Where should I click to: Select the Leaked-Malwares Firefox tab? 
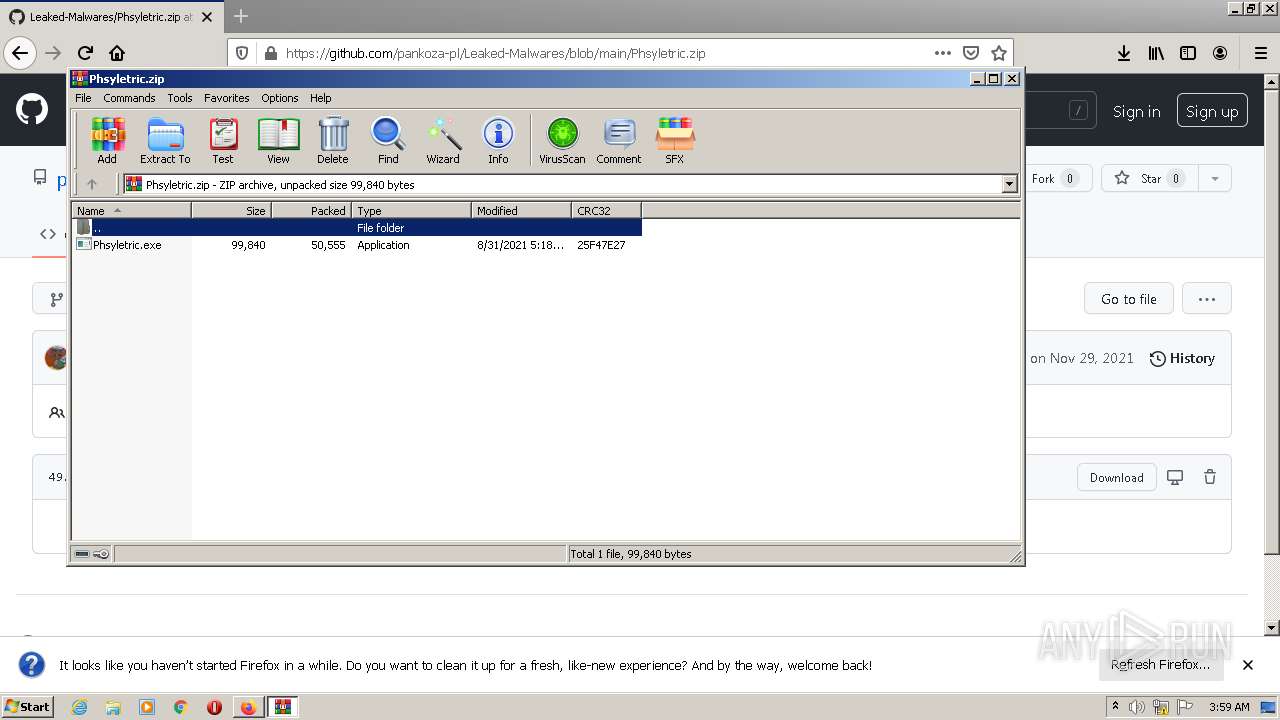[110, 17]
